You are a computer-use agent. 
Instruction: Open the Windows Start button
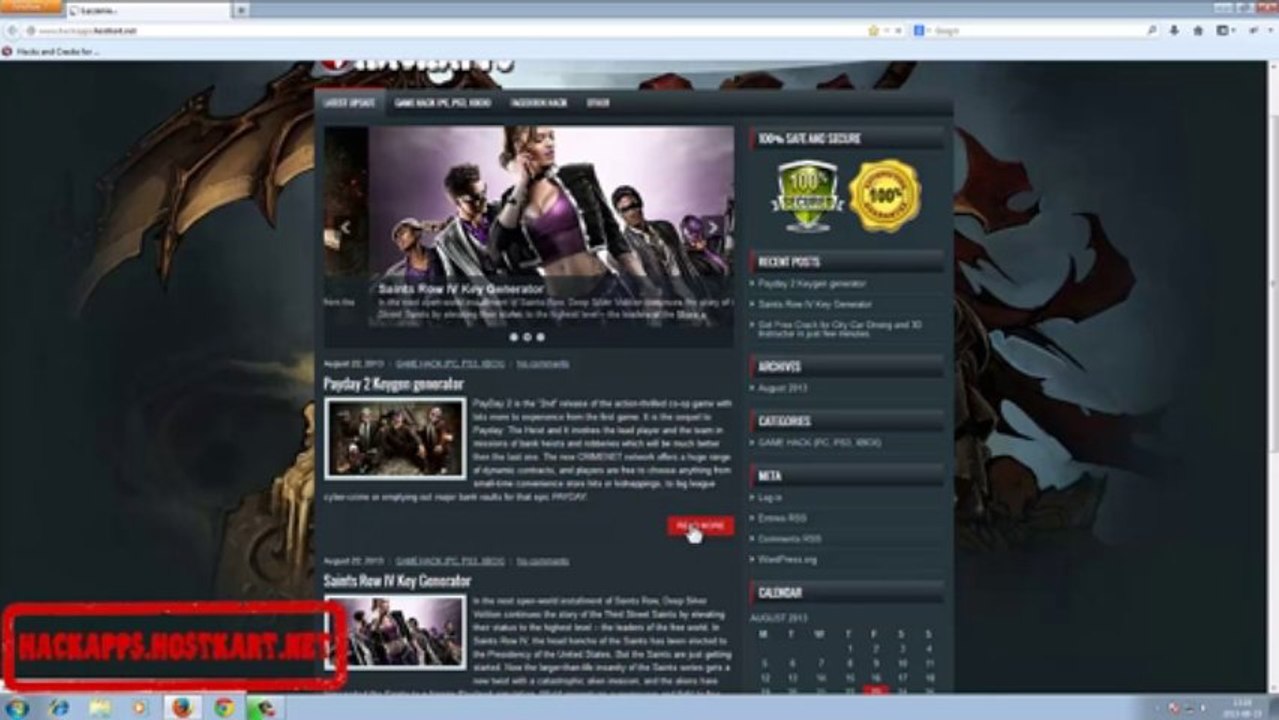click(17, 708)
